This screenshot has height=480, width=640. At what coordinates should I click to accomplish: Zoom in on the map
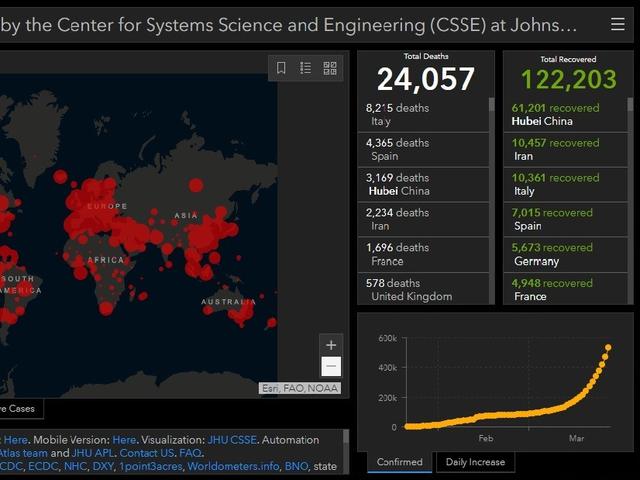pyautogui.click(x=331, y=345)
